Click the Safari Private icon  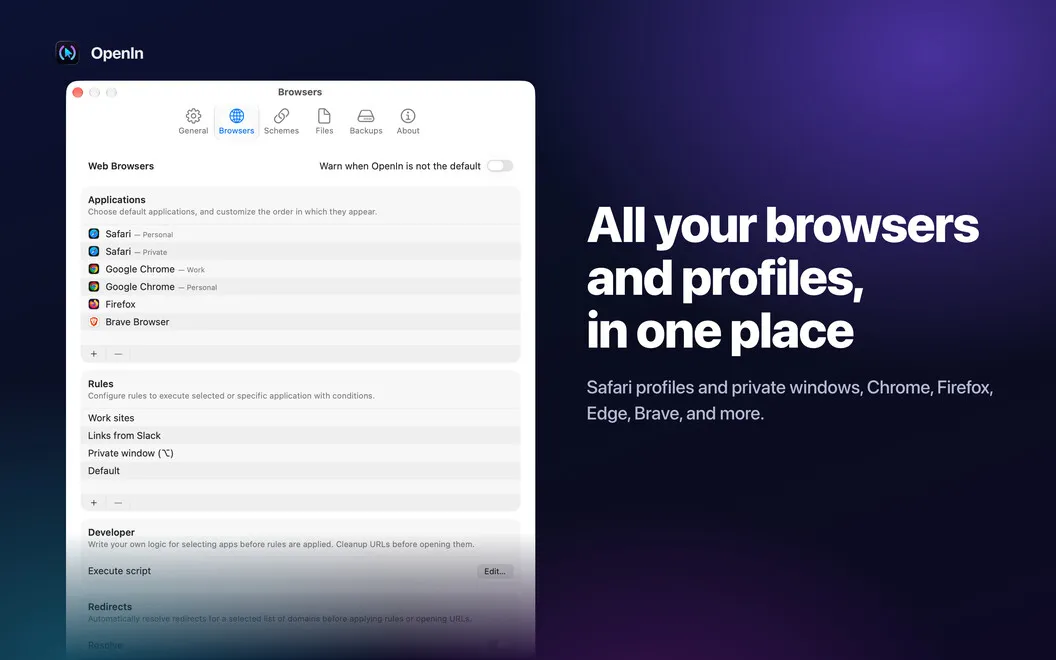point(94,251)
